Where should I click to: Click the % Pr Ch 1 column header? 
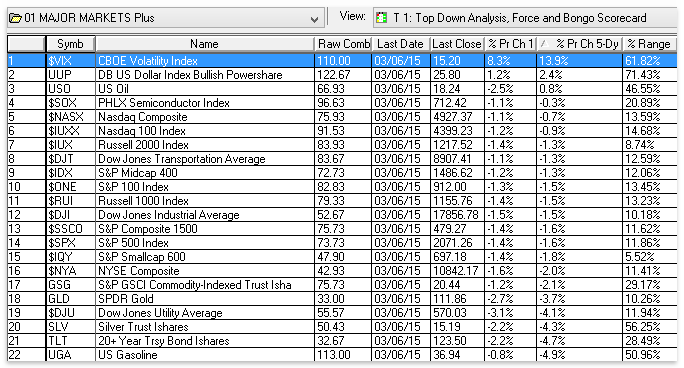(510, 44)
